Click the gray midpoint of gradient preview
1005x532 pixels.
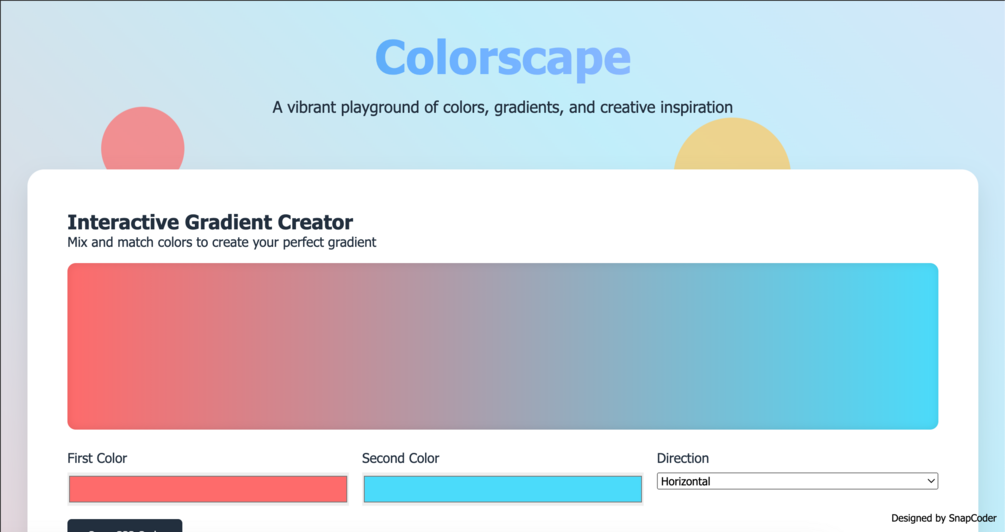502,346
